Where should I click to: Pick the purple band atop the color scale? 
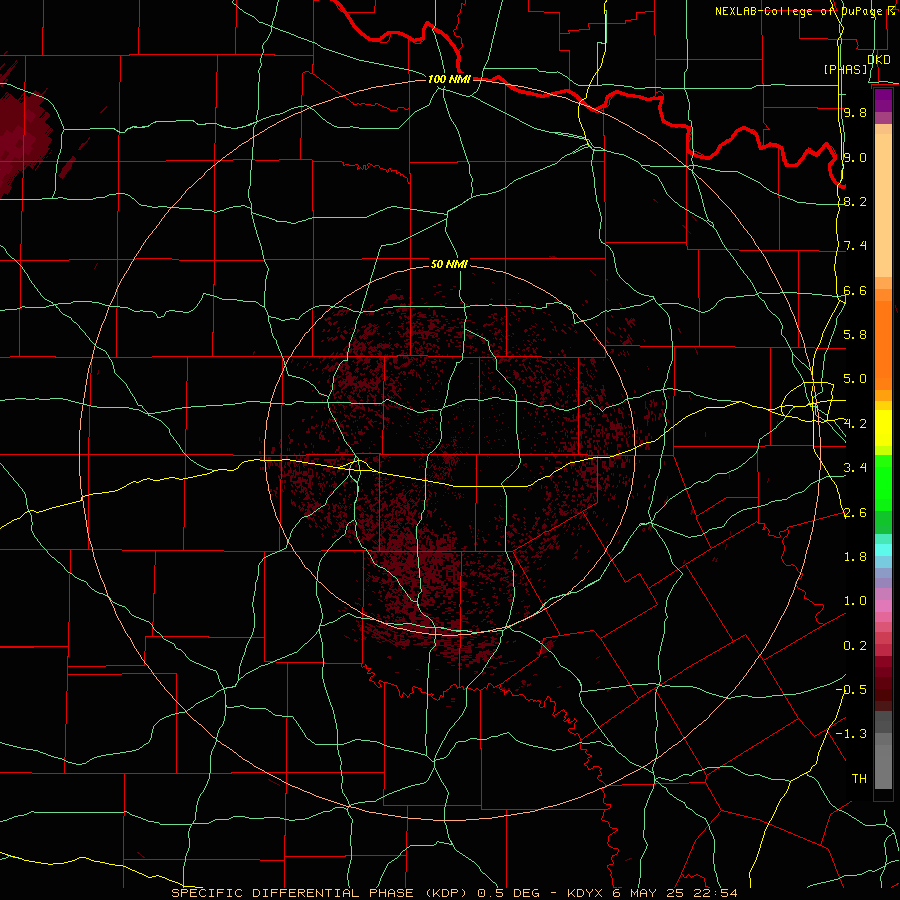point(883,100)
